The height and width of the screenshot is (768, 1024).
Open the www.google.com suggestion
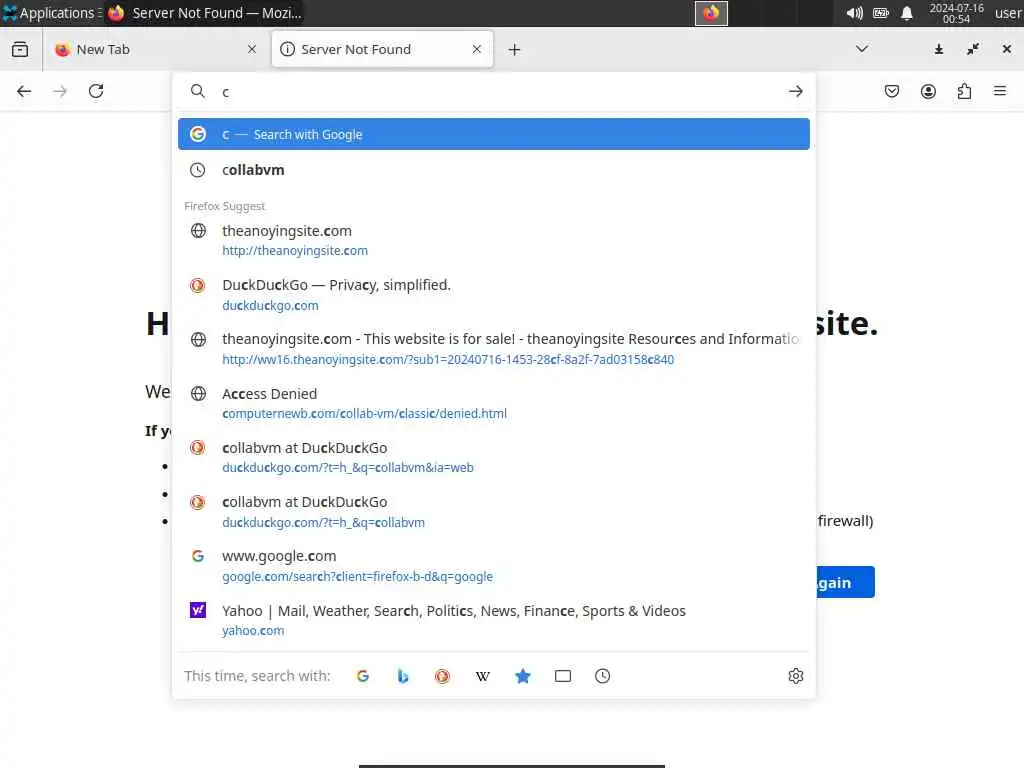494,566
